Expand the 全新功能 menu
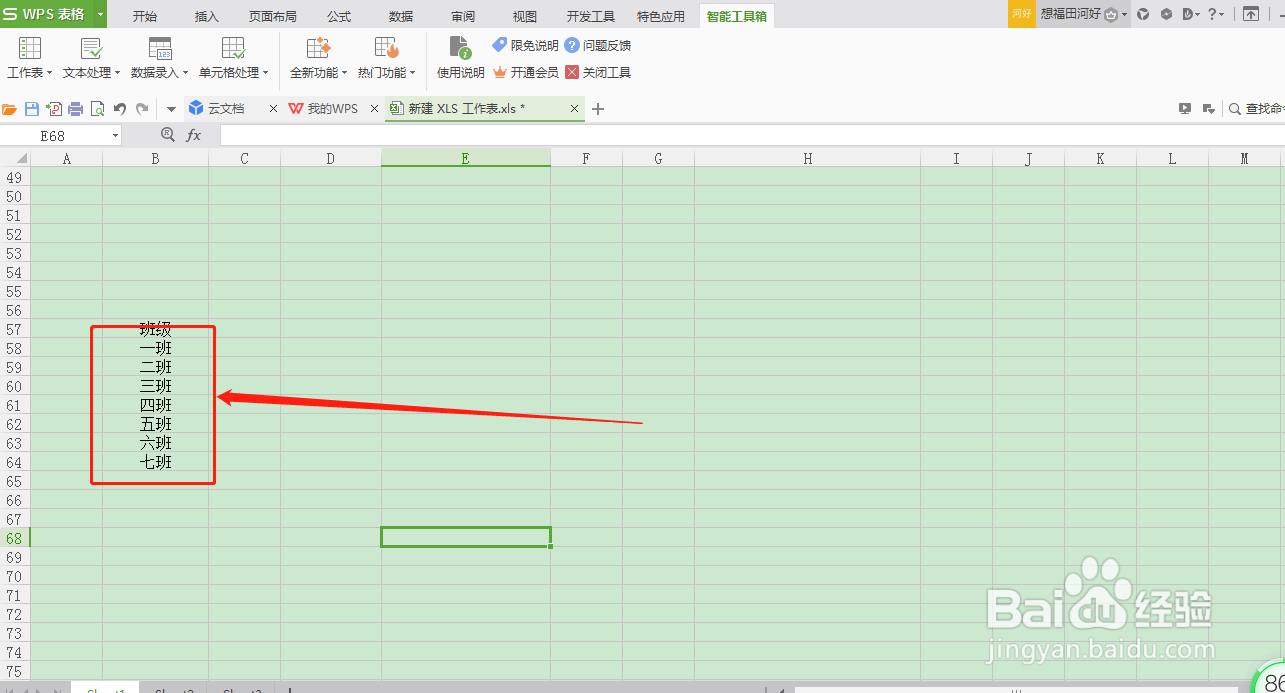 tap(318, 58)
